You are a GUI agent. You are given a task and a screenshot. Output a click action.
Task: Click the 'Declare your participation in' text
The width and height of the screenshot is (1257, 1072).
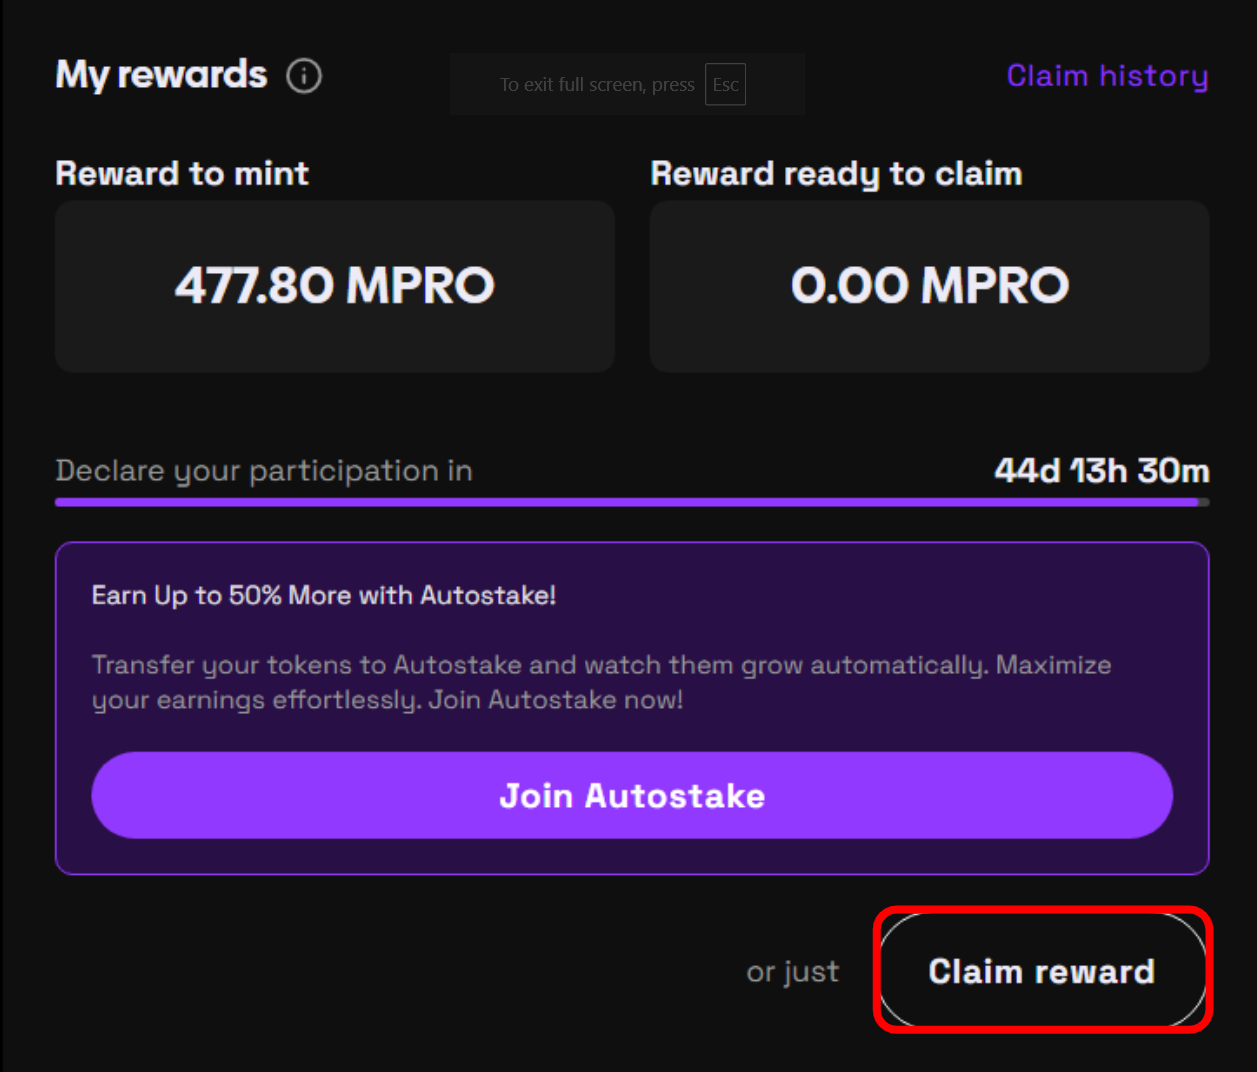[x=264, y=471]
